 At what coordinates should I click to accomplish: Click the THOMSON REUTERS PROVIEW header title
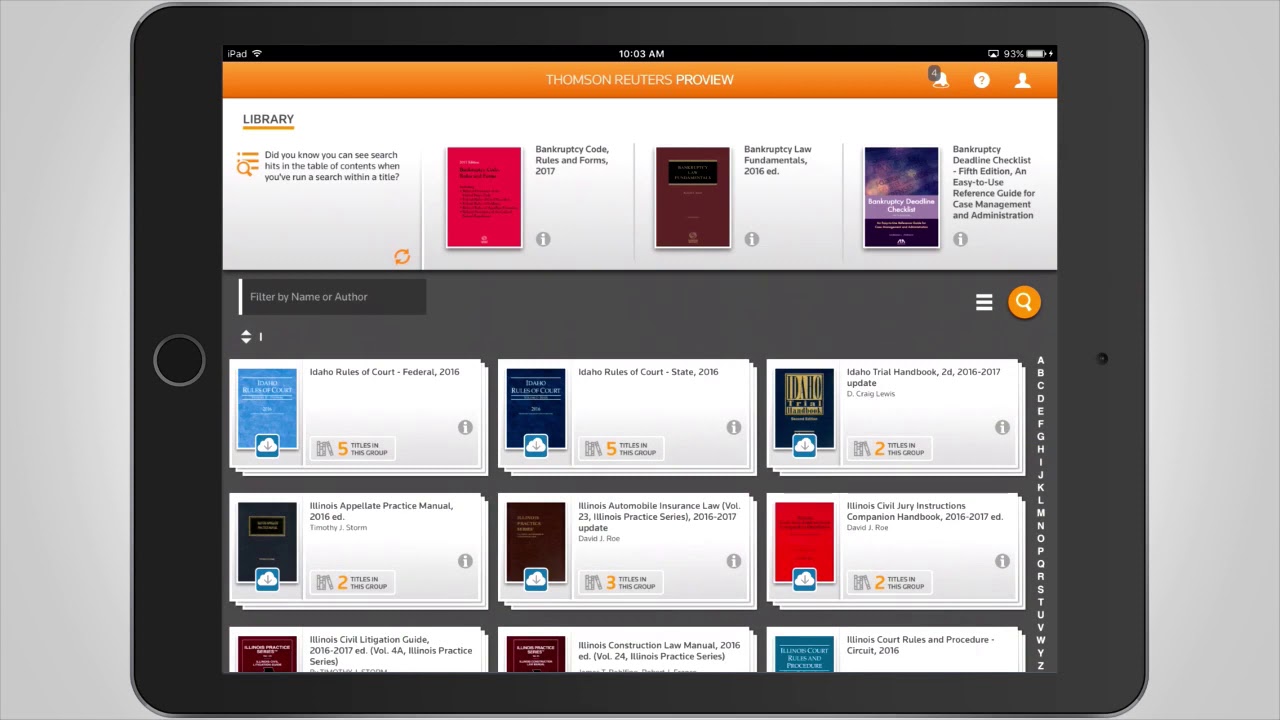point(640,80)
